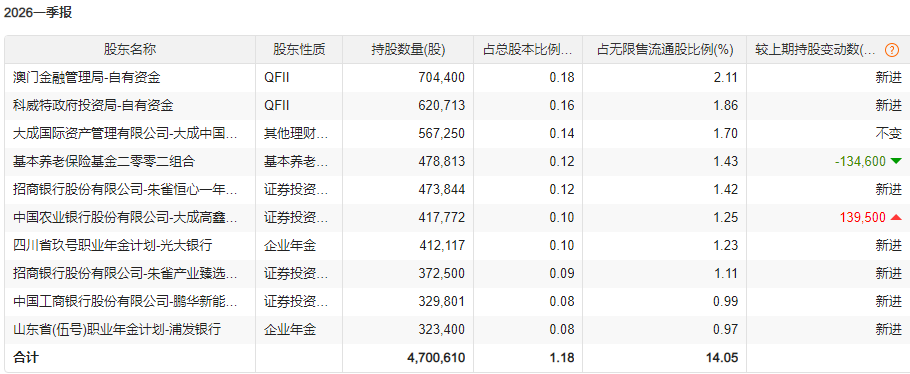910x374 pixels.
Task: Click float ratio 0.99
Action: point(726,301)
